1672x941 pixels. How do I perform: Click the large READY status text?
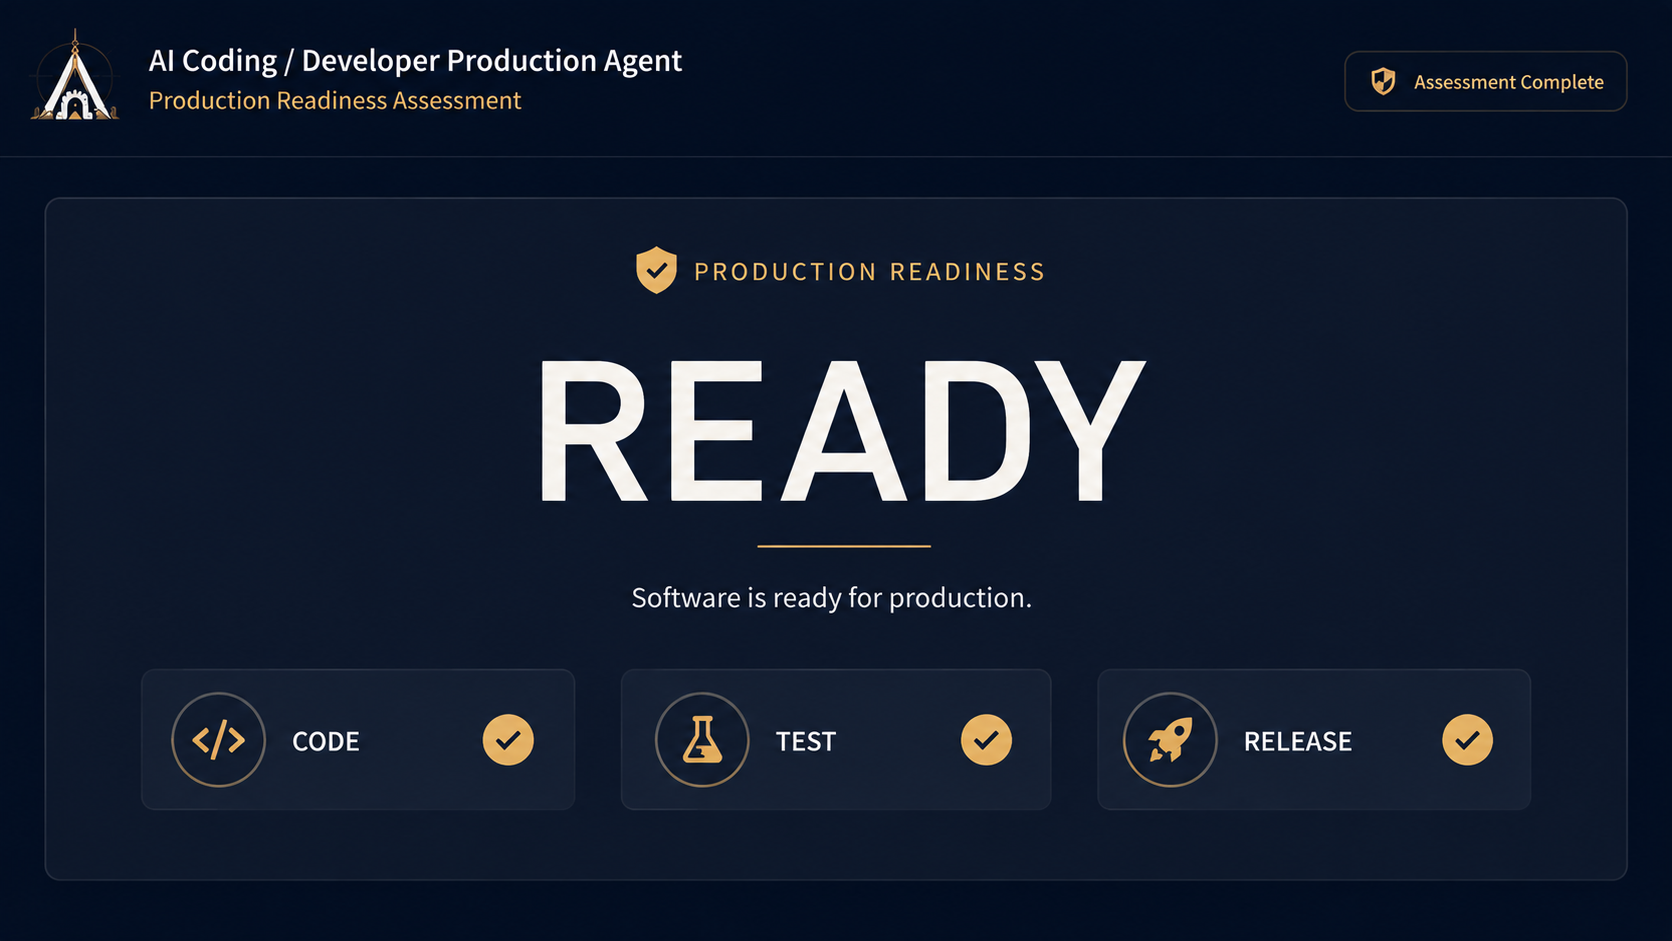coord(841,430)
